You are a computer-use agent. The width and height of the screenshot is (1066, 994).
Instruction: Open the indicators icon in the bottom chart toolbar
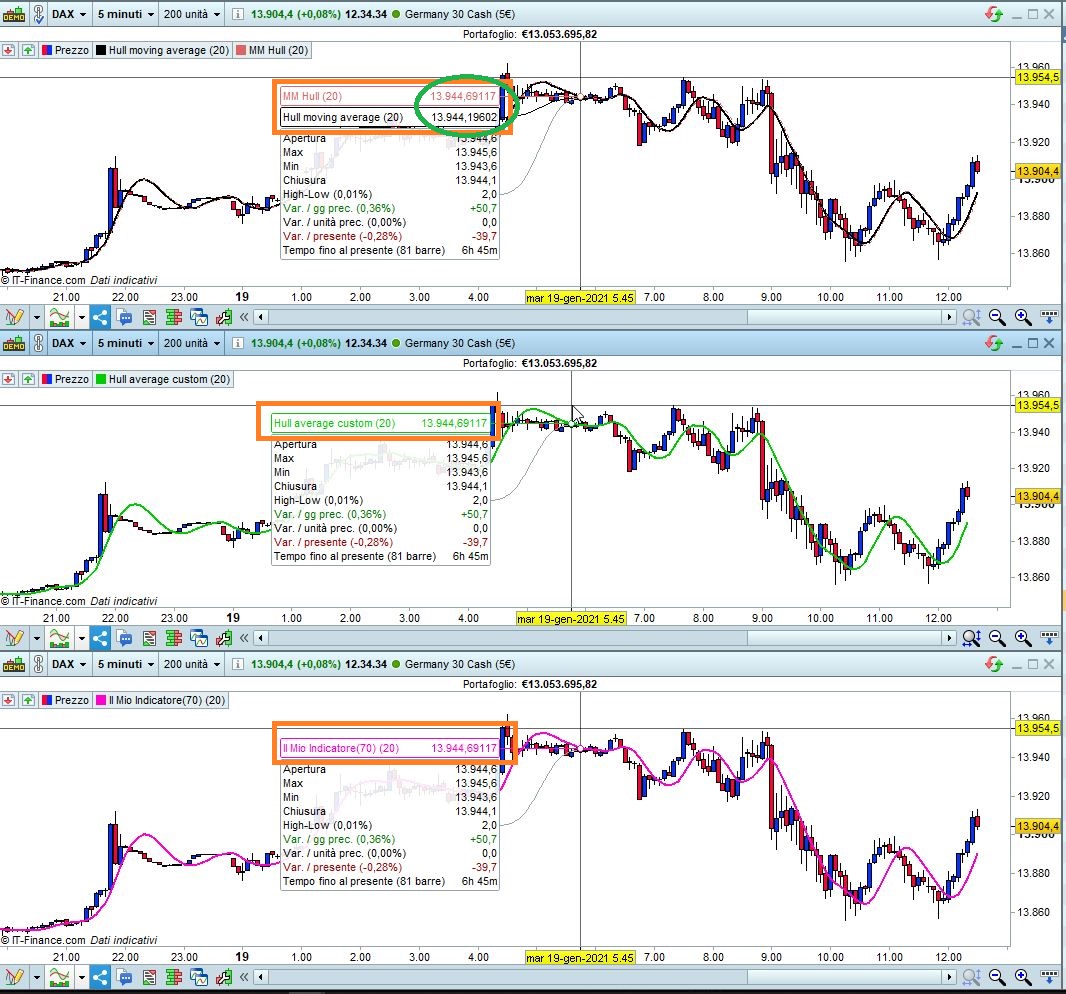coord(60,977)
